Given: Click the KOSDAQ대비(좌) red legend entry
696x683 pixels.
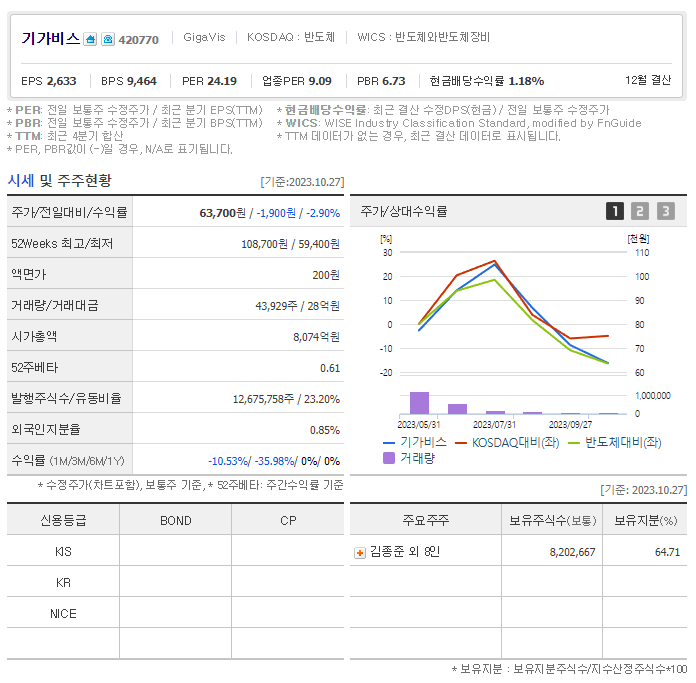Looking at the screenshot, I should pos(507,443).
